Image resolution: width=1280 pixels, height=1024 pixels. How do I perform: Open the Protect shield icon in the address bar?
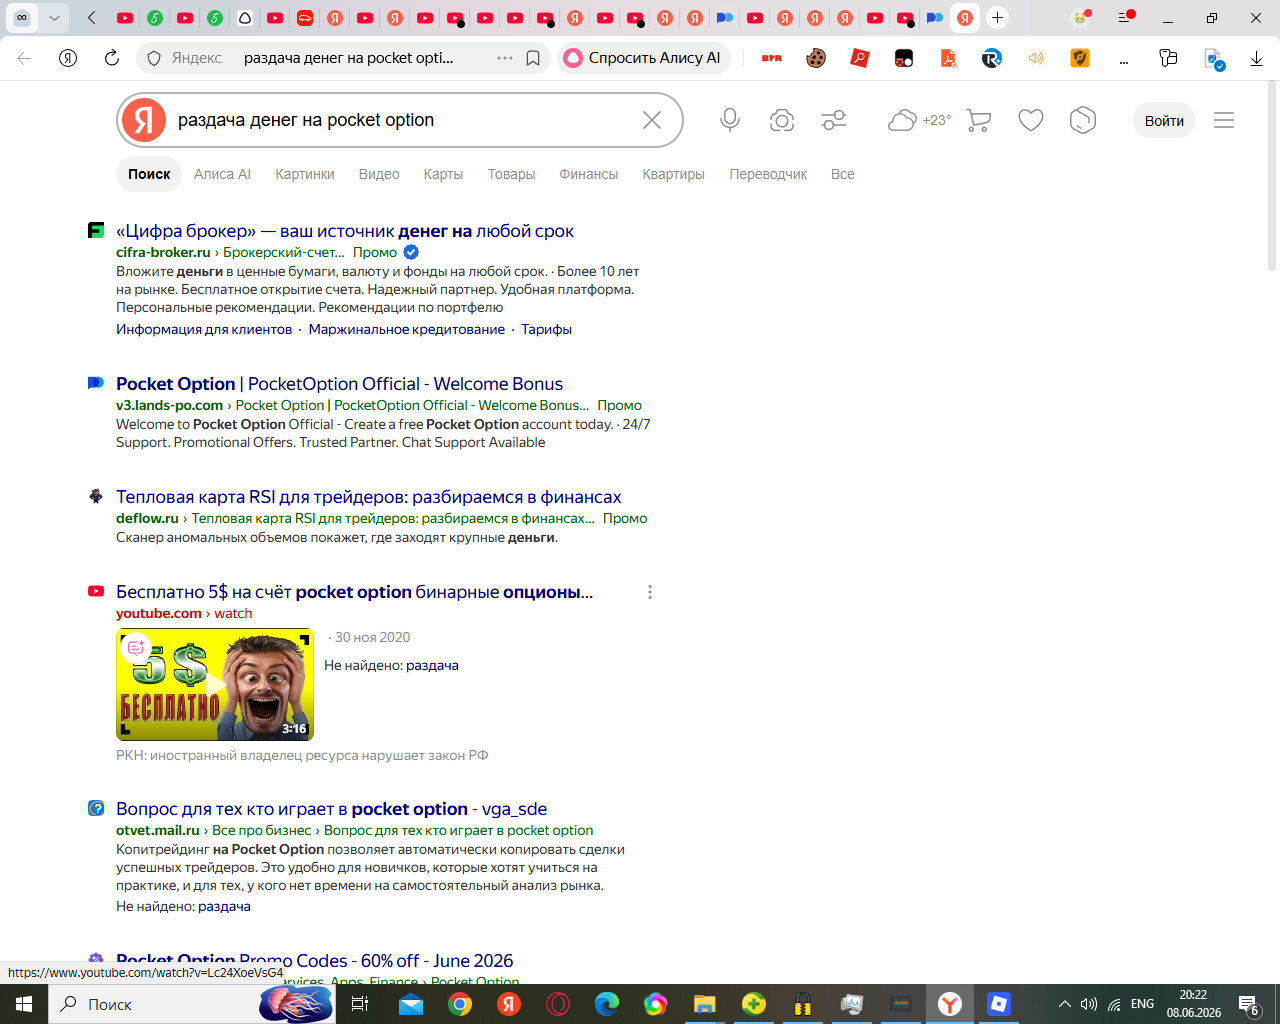[x=154, y=58]
